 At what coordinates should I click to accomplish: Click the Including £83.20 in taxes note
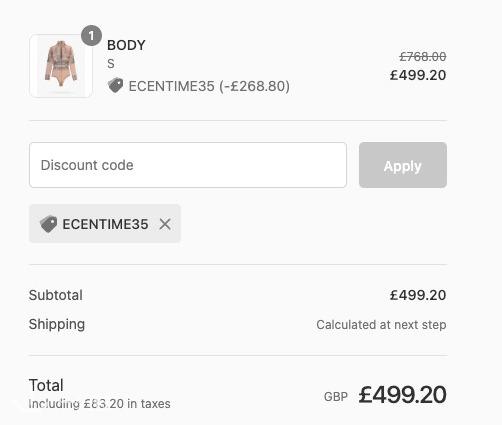click(99, 404)
